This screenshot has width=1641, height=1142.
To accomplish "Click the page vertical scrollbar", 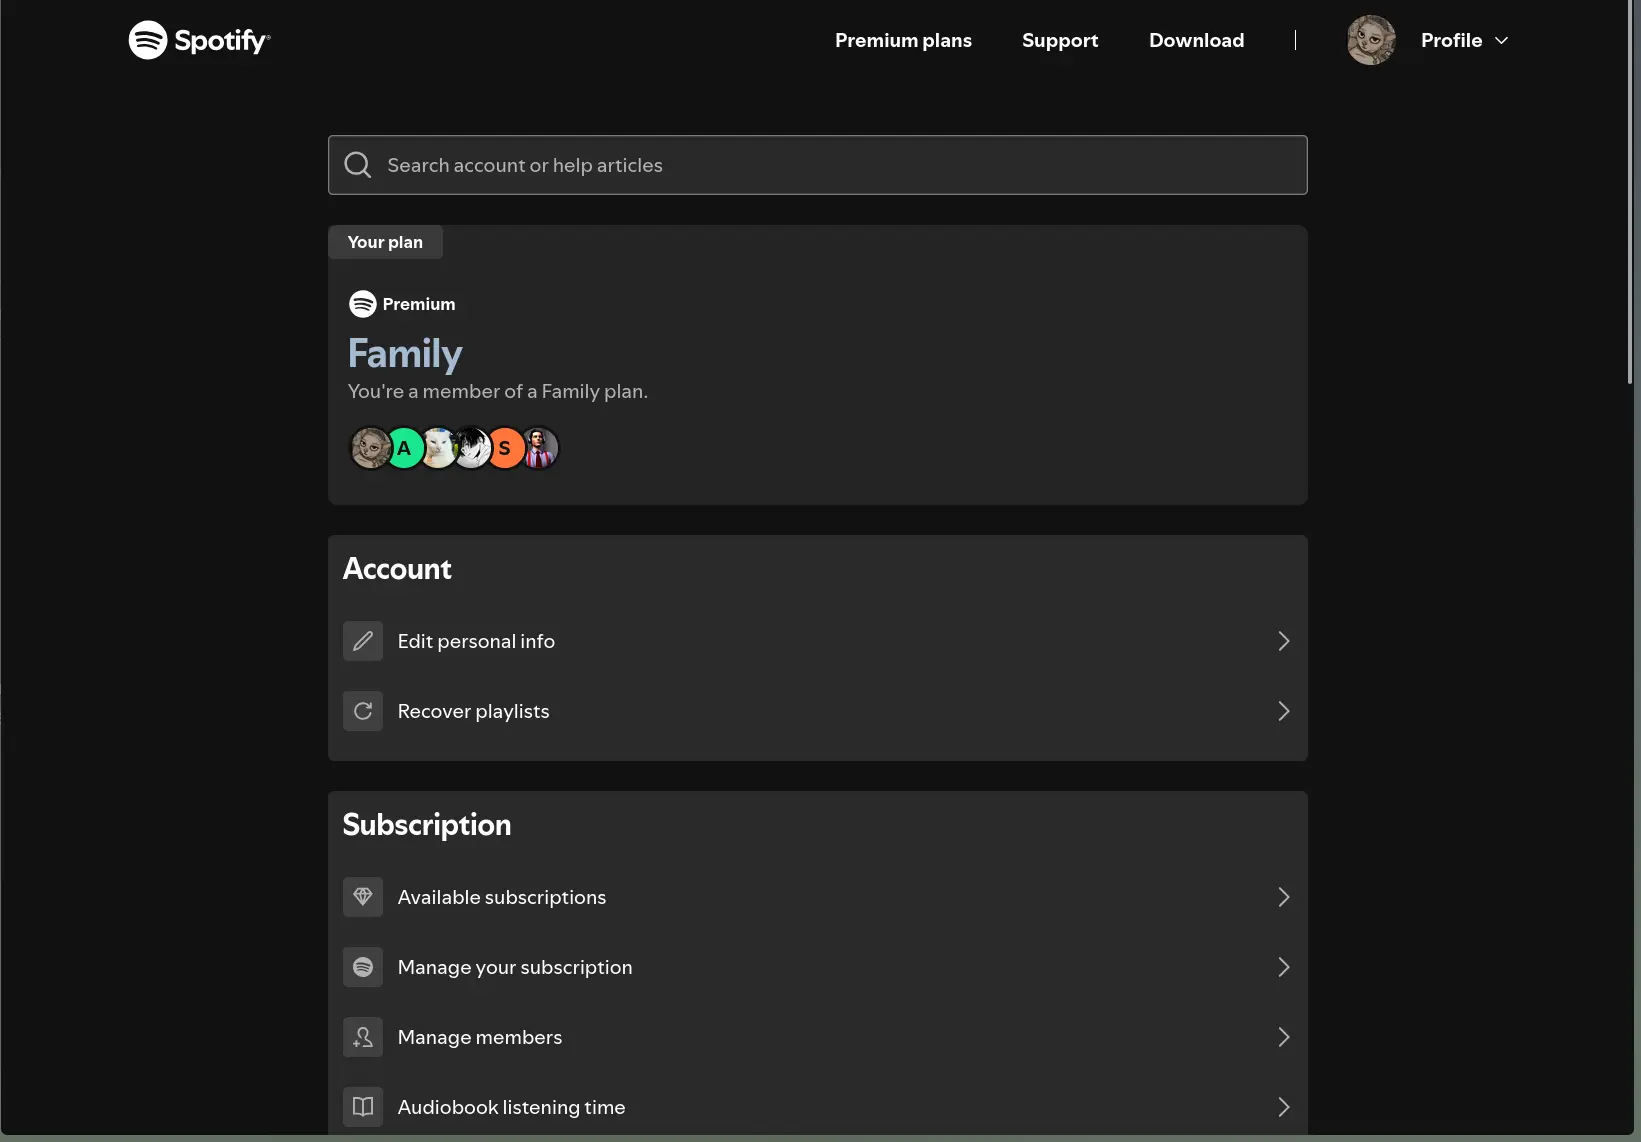I will [1630, 192].
